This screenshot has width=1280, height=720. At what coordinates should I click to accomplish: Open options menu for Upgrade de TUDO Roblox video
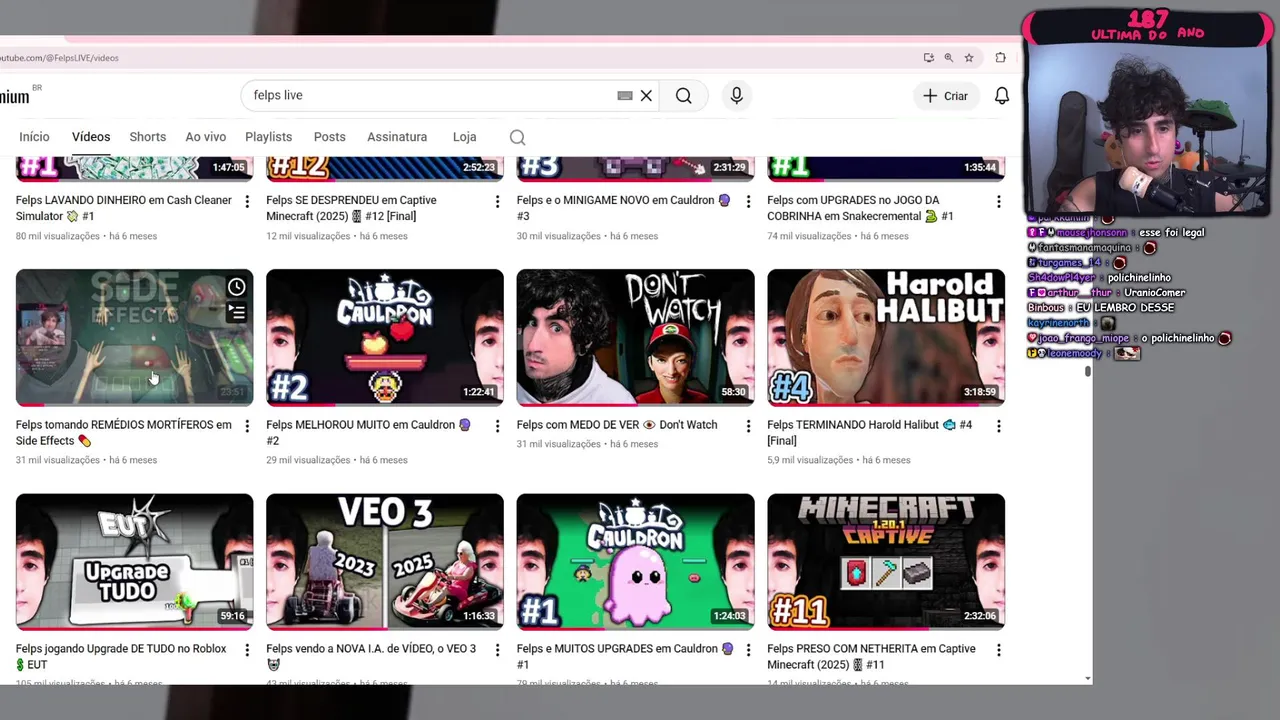[x=247, y=650]
